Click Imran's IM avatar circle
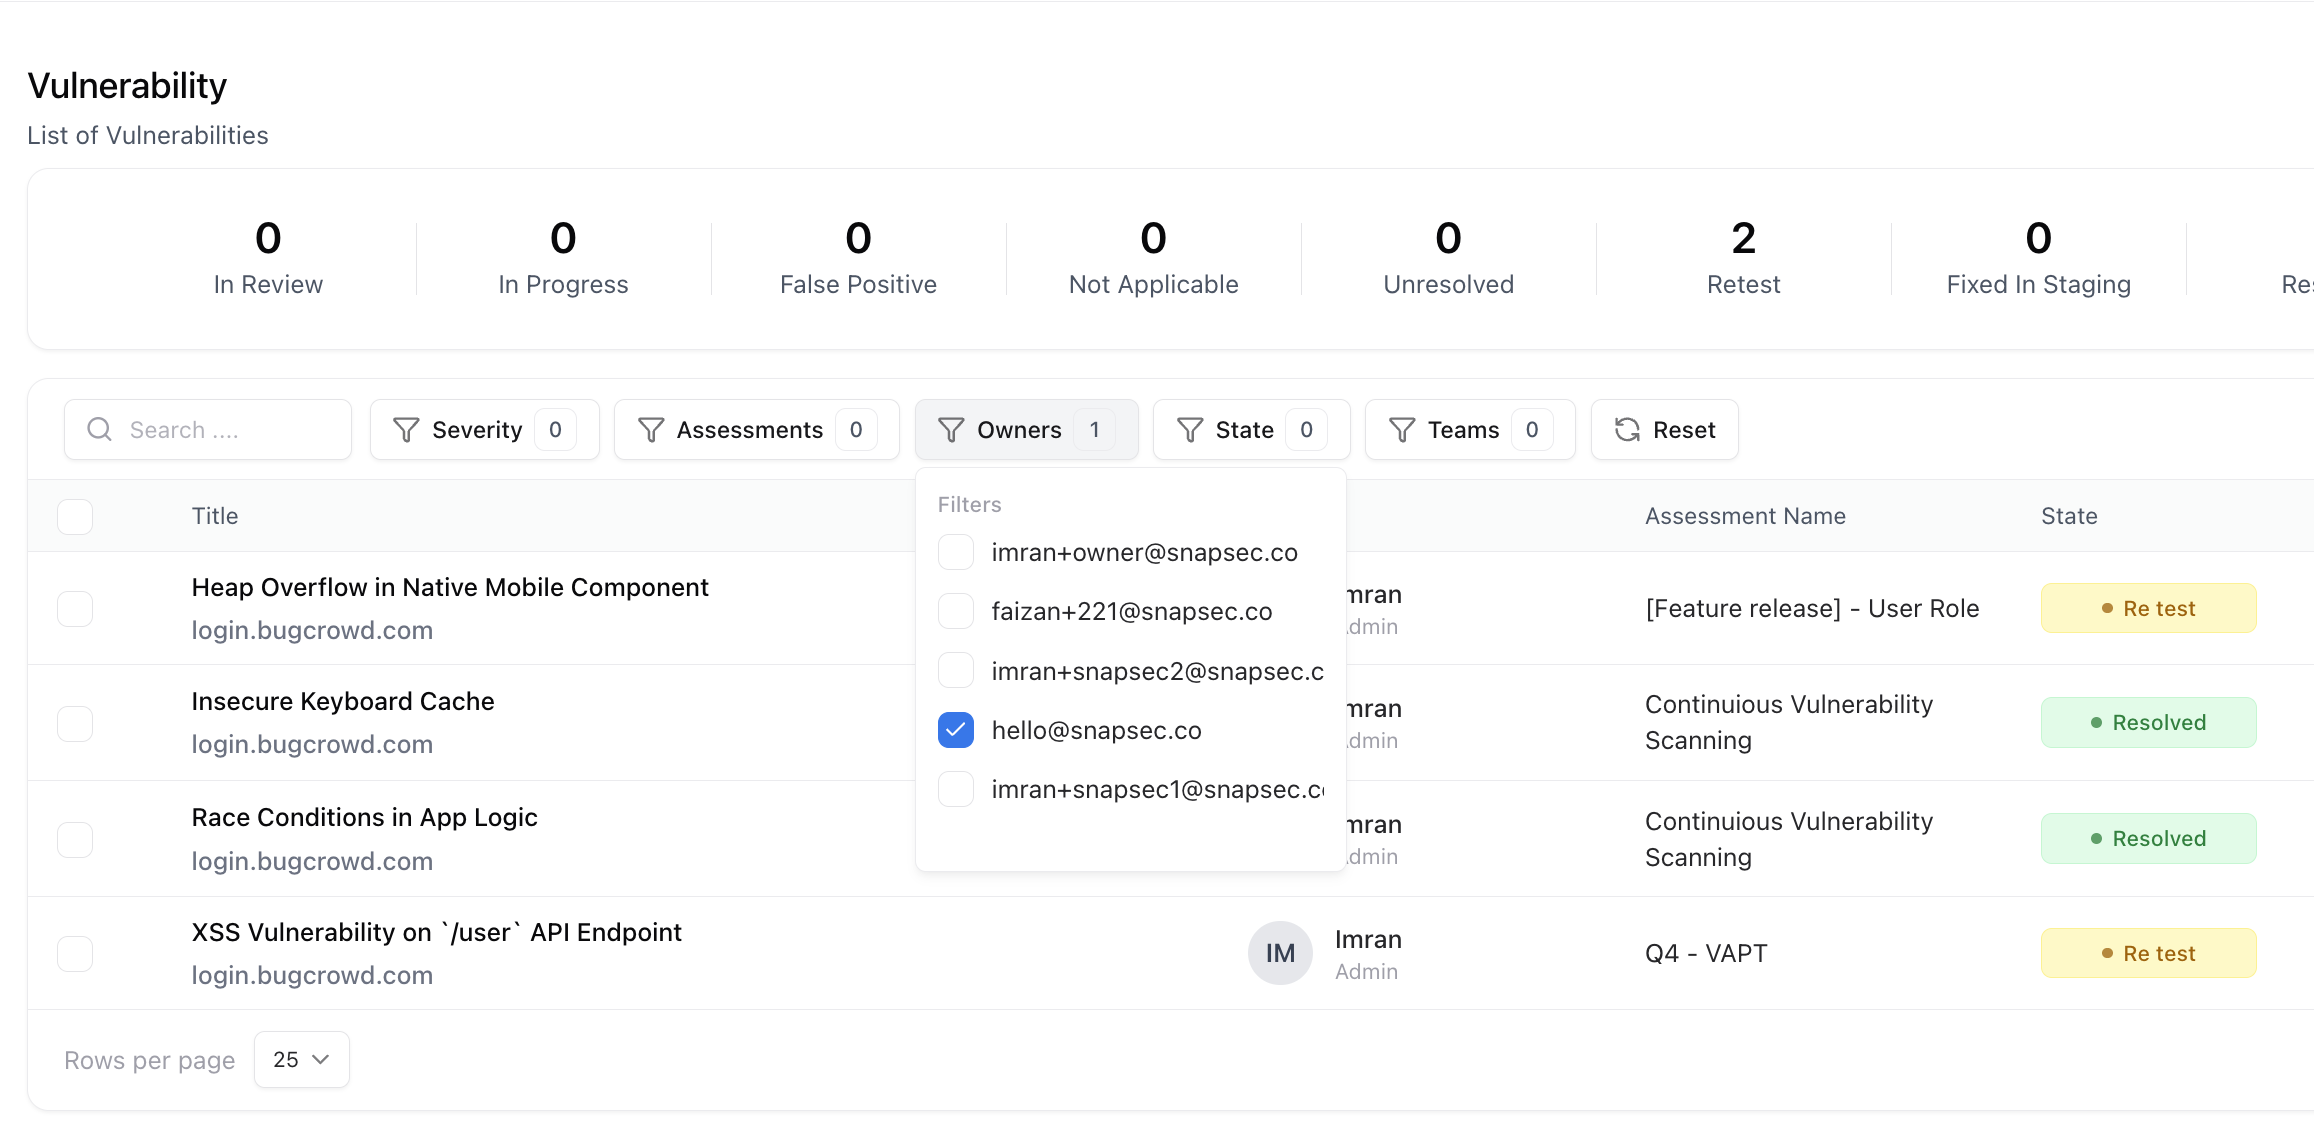 pos(1280,953)
